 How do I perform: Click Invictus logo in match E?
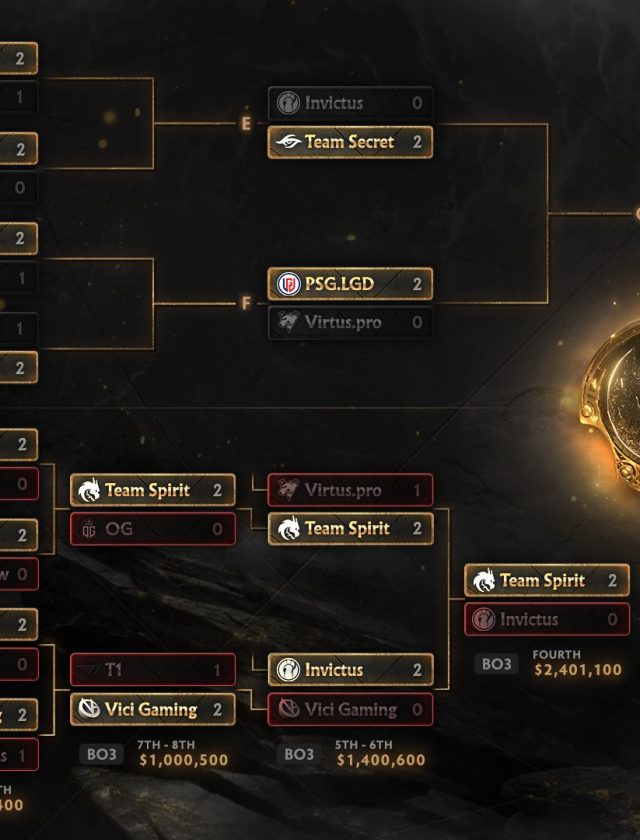[x=288, y=103]
